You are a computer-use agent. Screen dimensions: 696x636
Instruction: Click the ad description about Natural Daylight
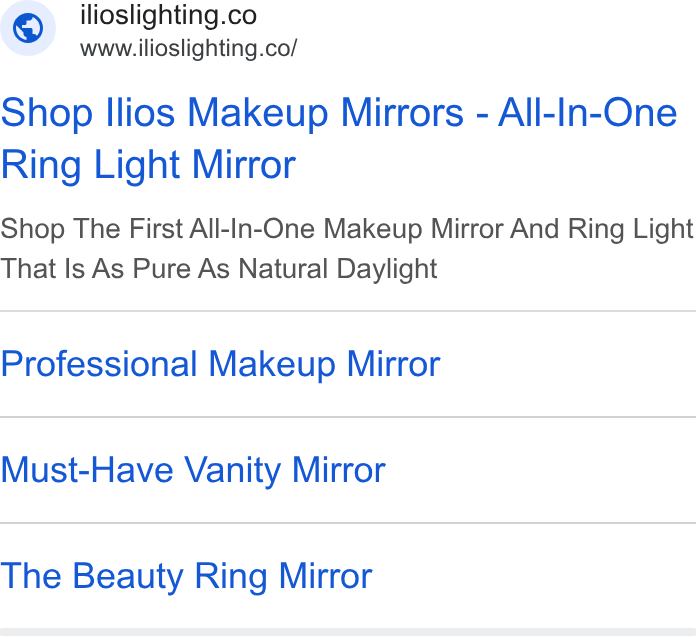(347, 249)
